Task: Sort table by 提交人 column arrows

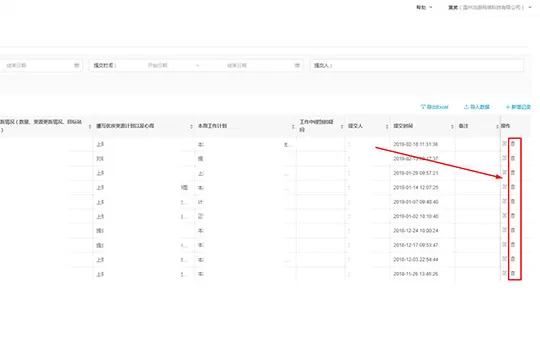Action: 387,127
